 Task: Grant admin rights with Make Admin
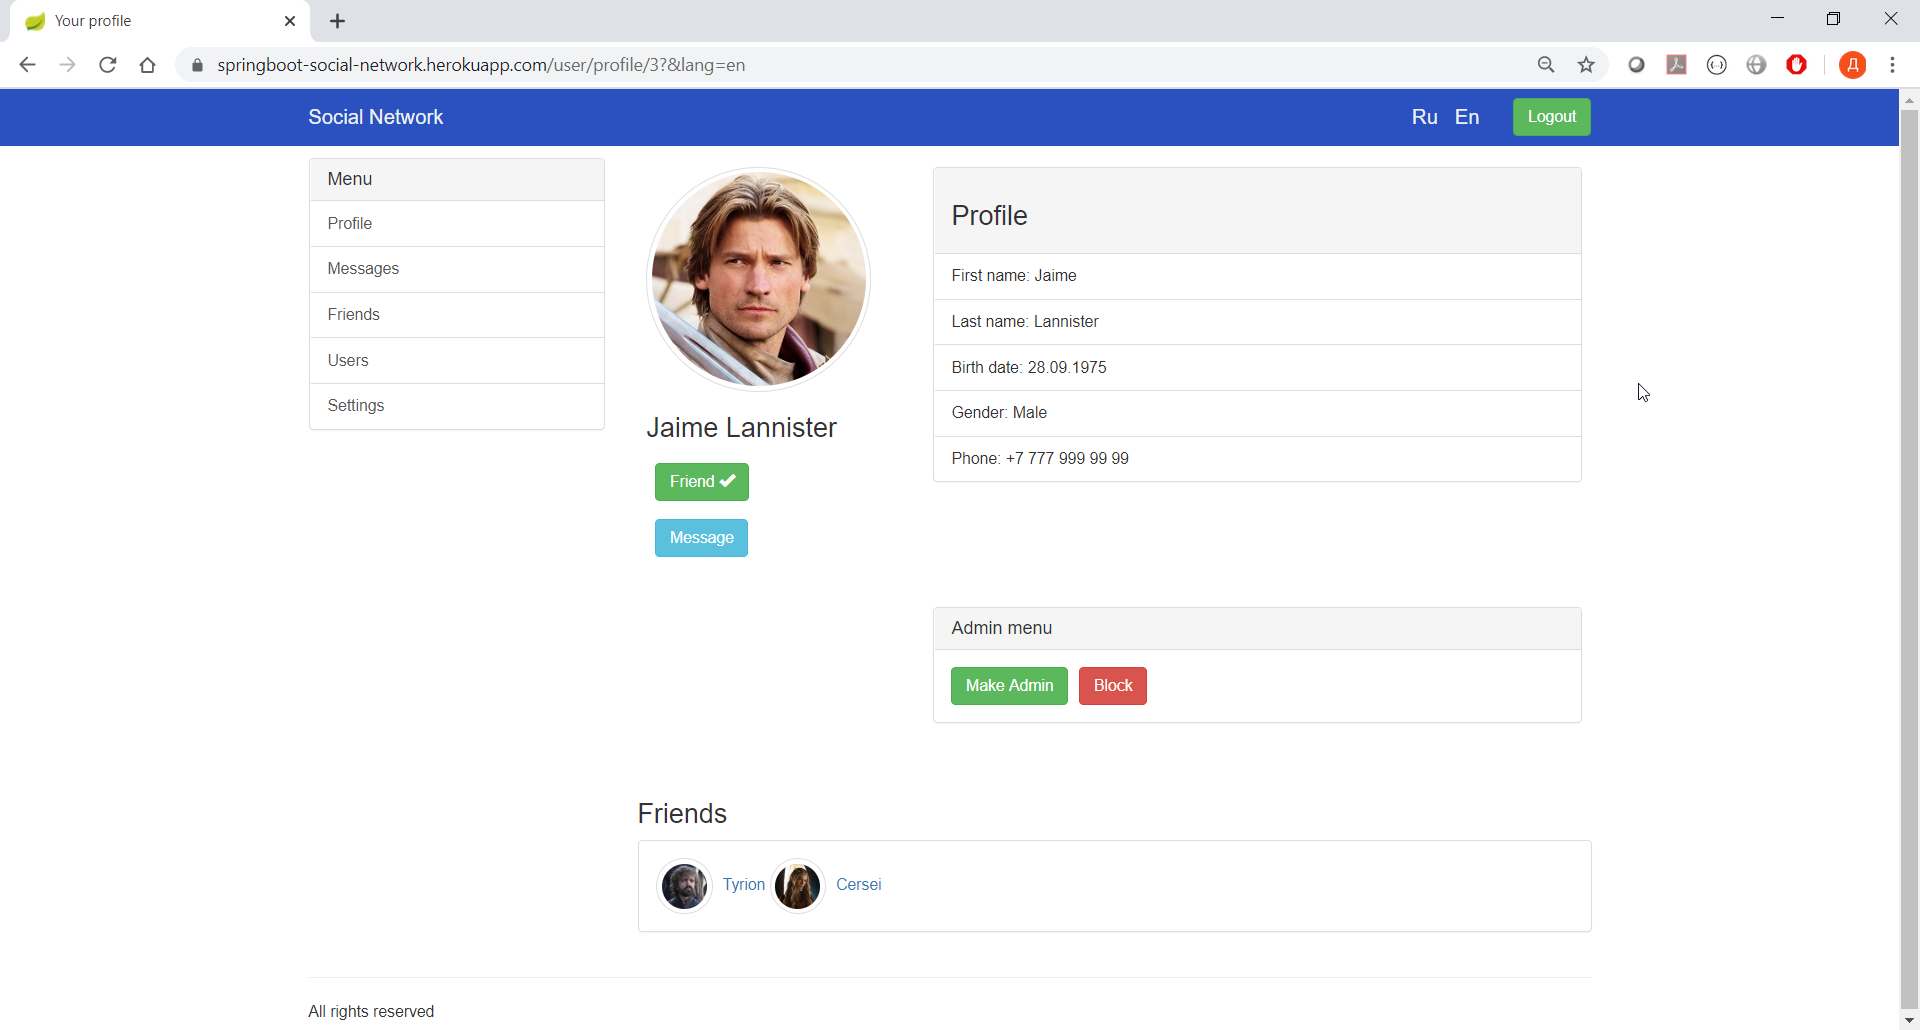[x=1009, y=686]
